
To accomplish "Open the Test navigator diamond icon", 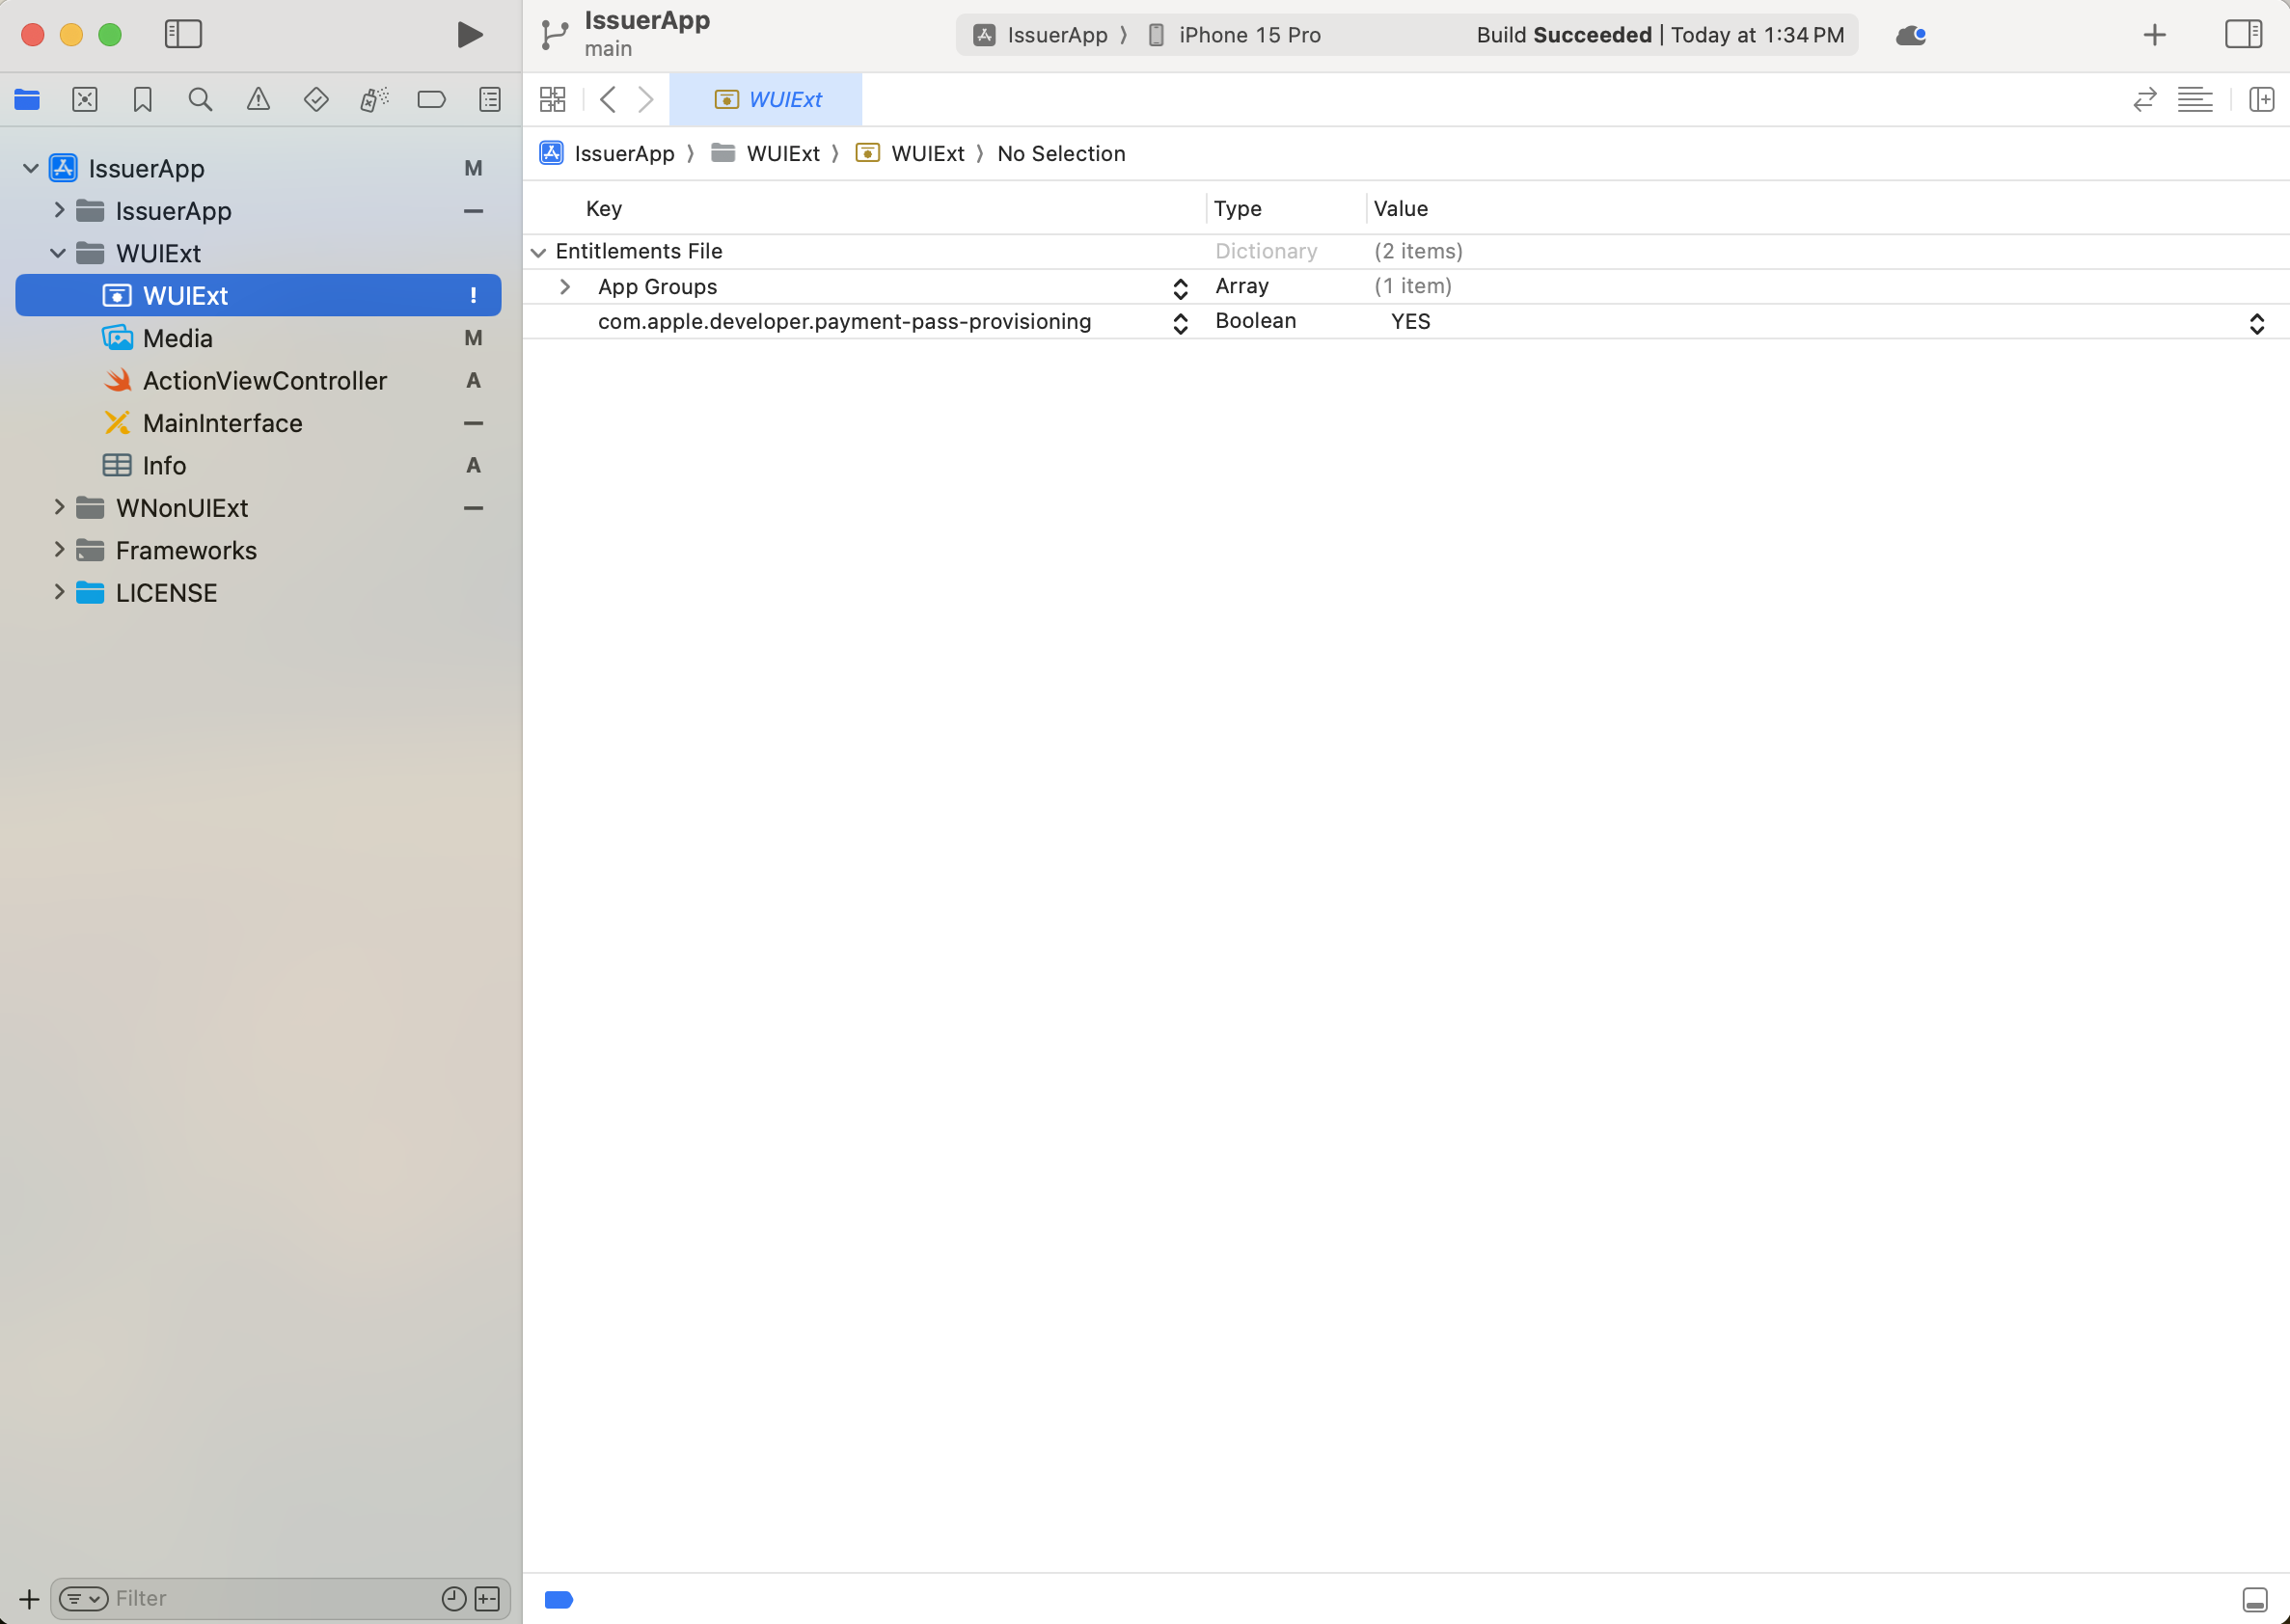I will click(316, 99).
